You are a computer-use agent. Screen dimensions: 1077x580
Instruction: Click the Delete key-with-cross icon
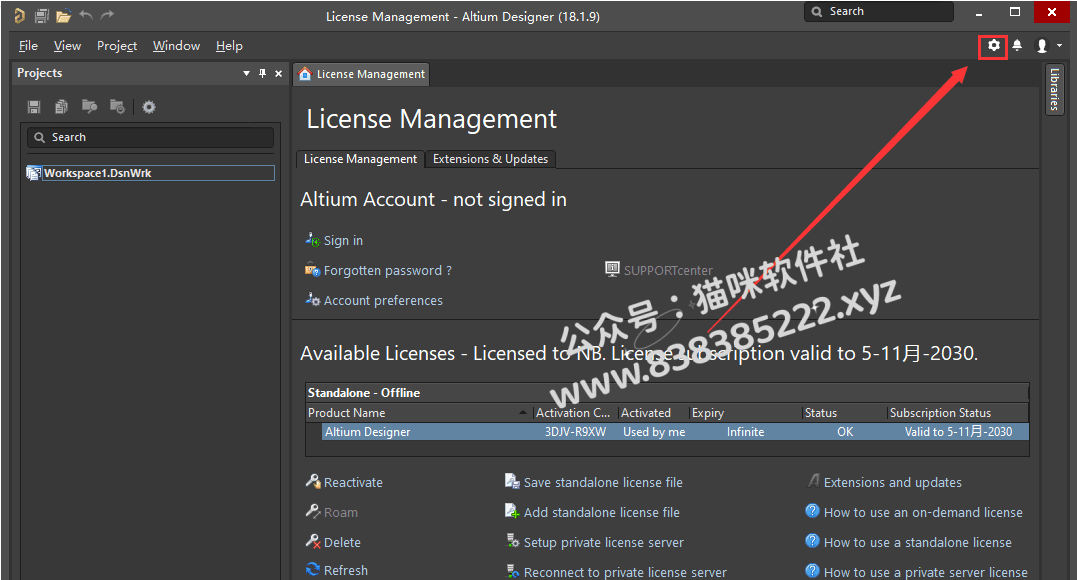313,542
